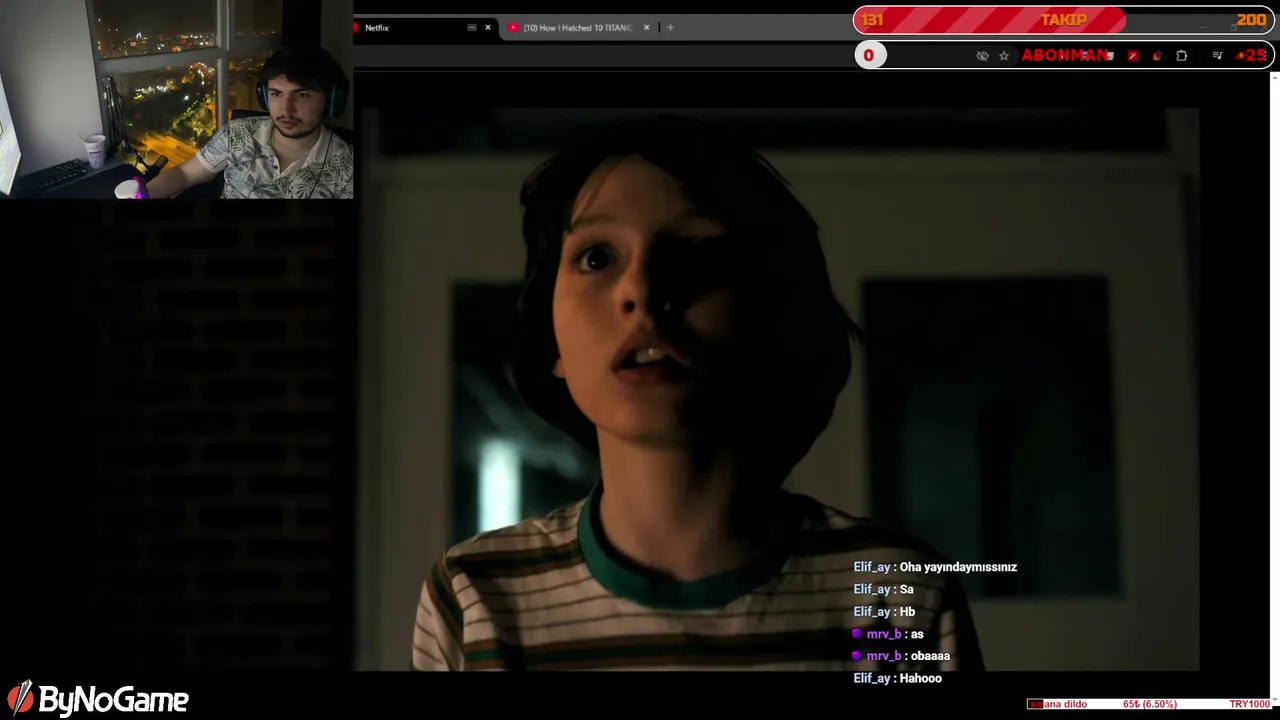Click the purple badge beside 'obaaaa'

pos(857,656)
